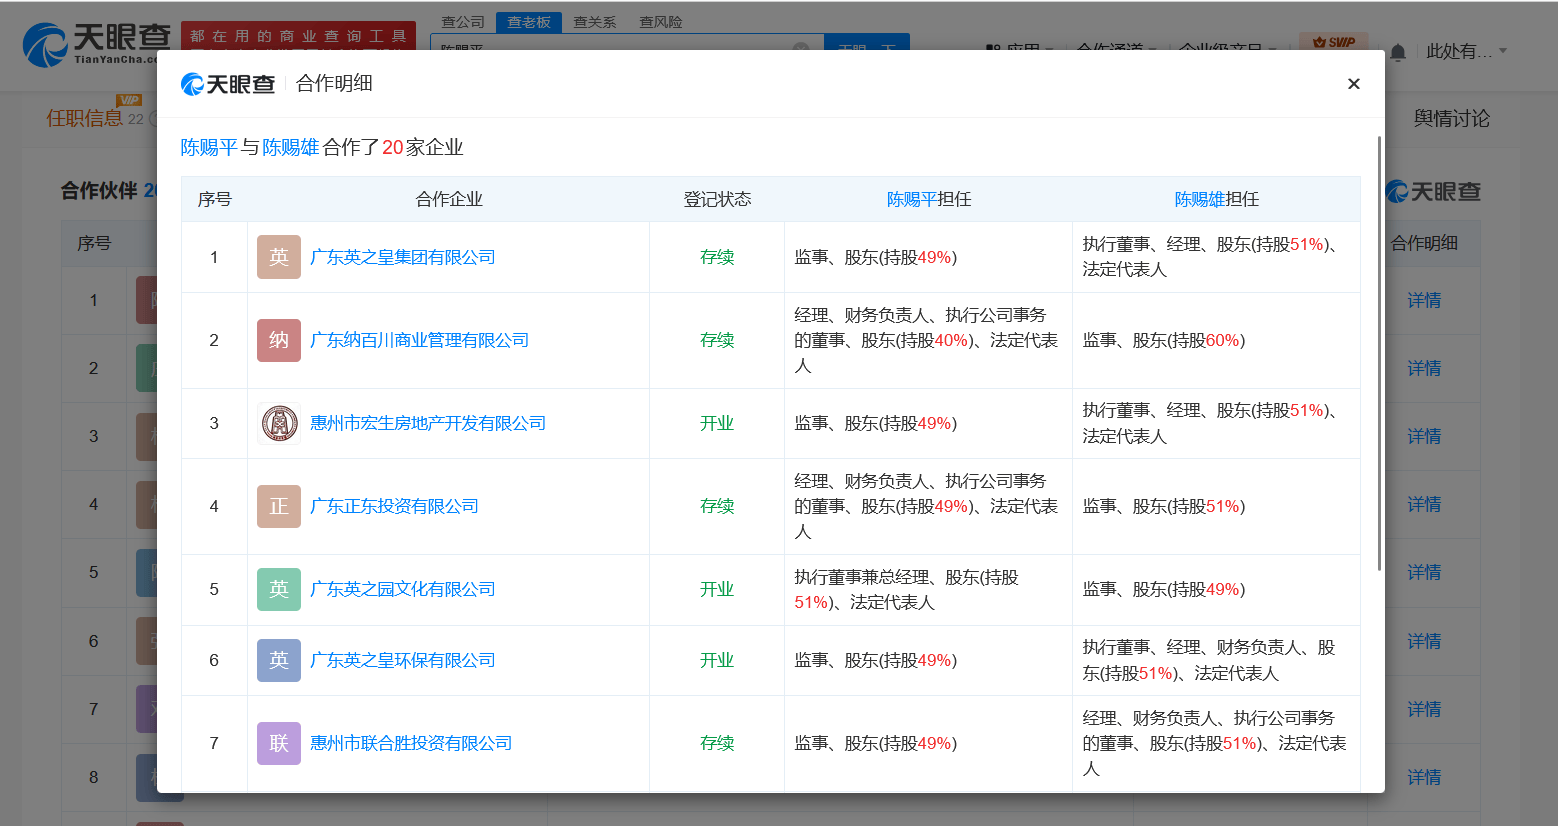Close the 合作明细 dialog
This screenshot has width=1558, height=826.
[1353, 84]
